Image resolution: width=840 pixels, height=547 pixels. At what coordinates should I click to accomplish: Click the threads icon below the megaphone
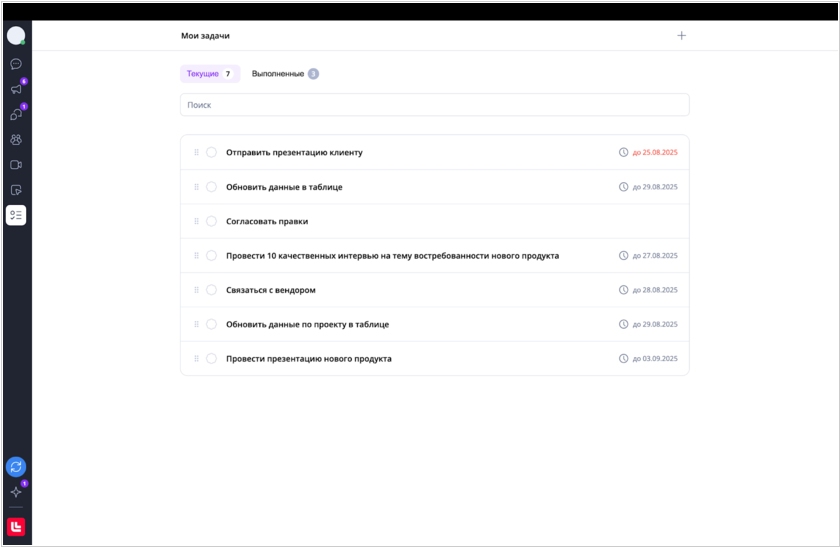16,115
